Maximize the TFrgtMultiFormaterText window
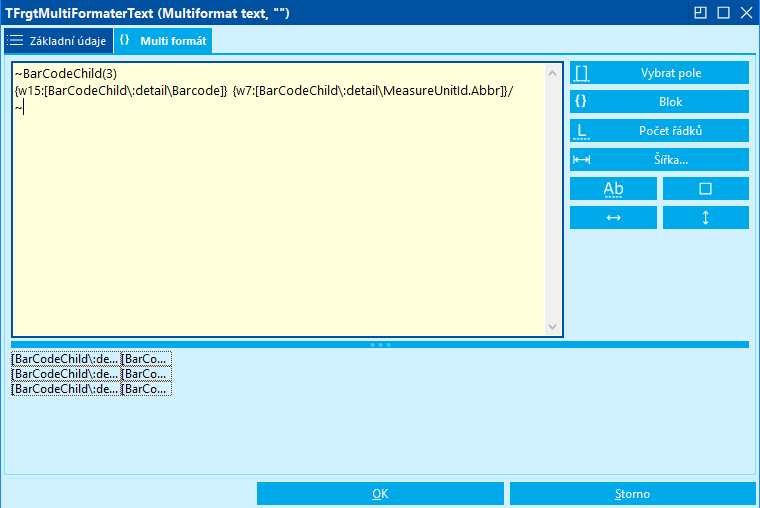Image resolution: width=760 pixels, height=508 pixels. point(724,13)
